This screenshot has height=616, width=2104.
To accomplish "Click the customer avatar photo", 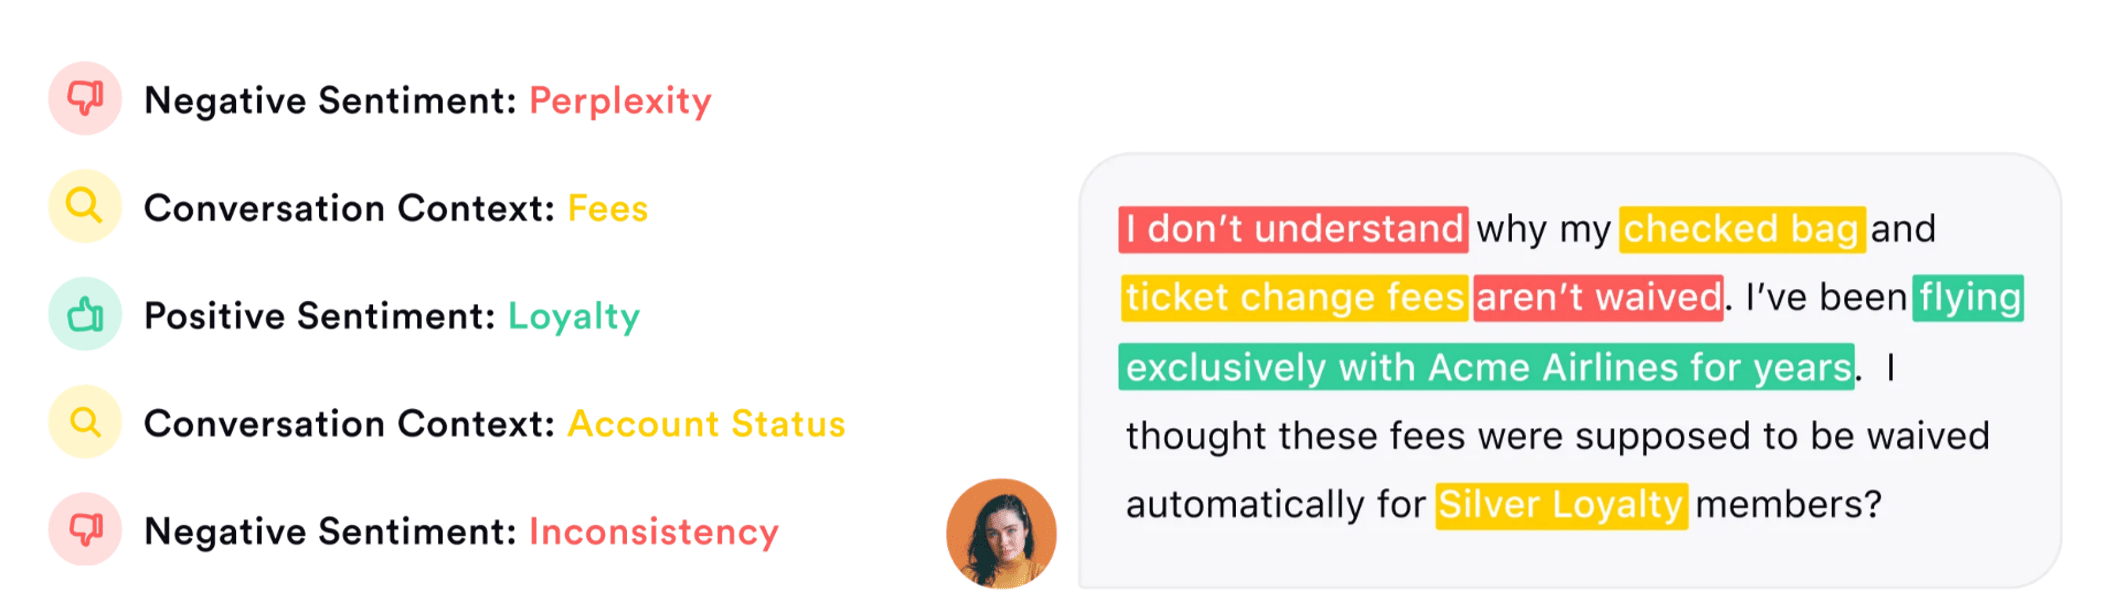I will click(1001, 533).
